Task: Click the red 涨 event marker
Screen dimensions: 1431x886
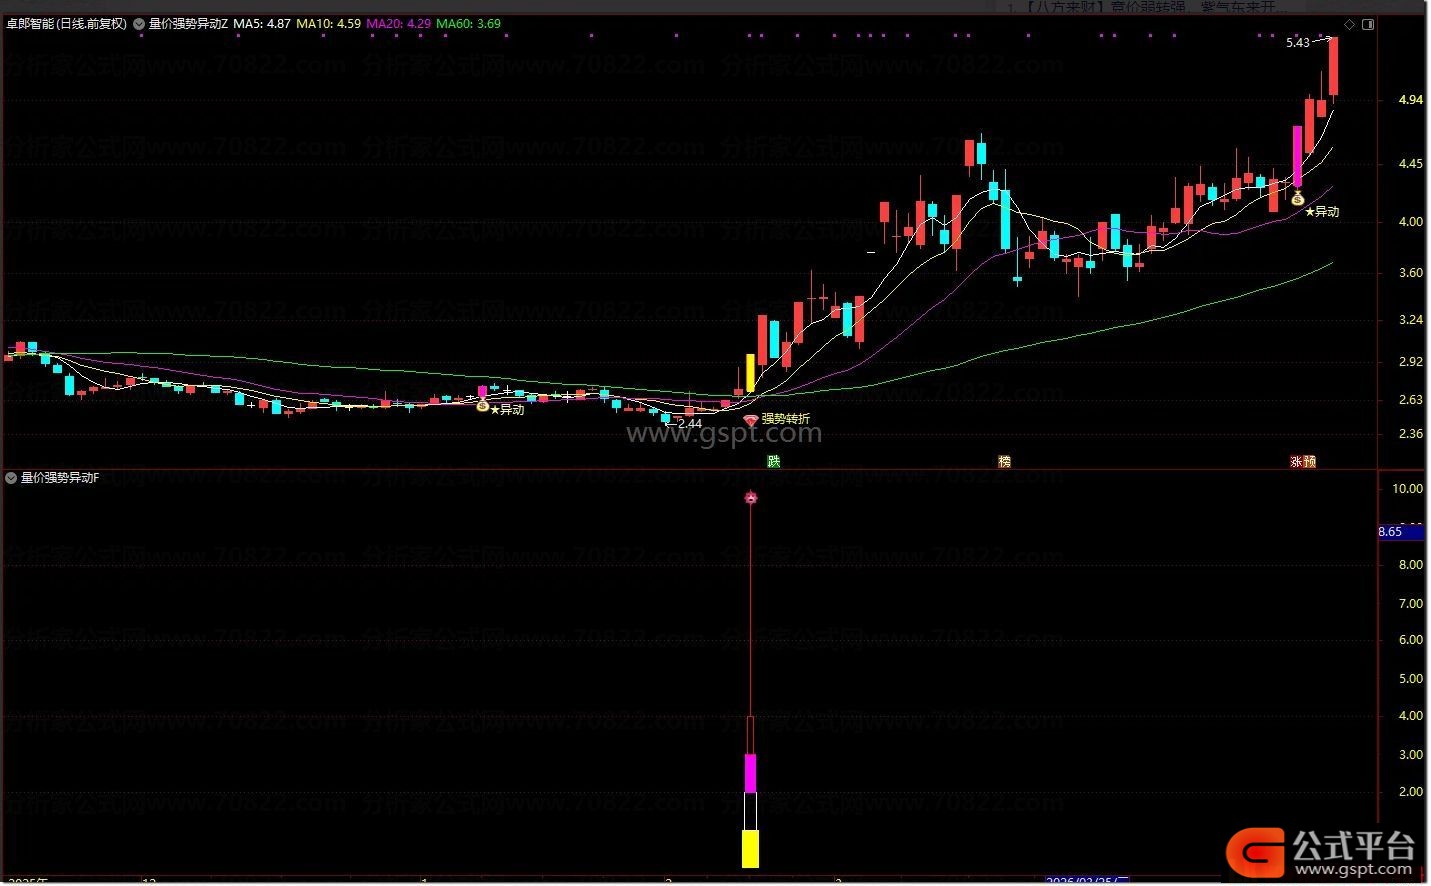Action: 1296,462
